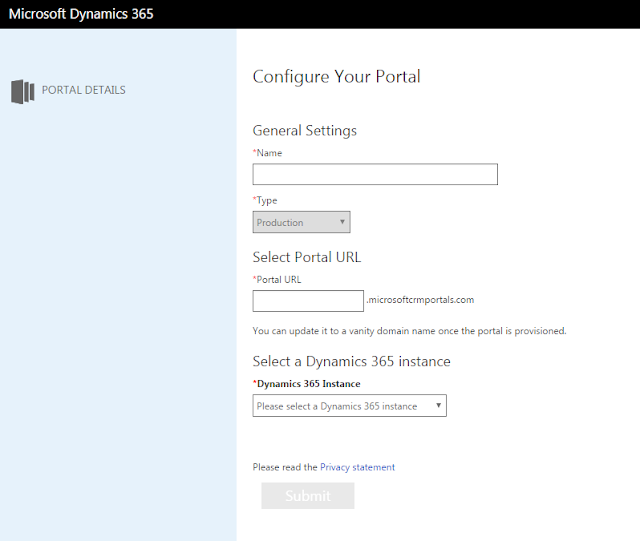
Task: Click the .microsoftcrmportals.com domain suffix text
Action: pyautogui.click(x=420, y=299)
